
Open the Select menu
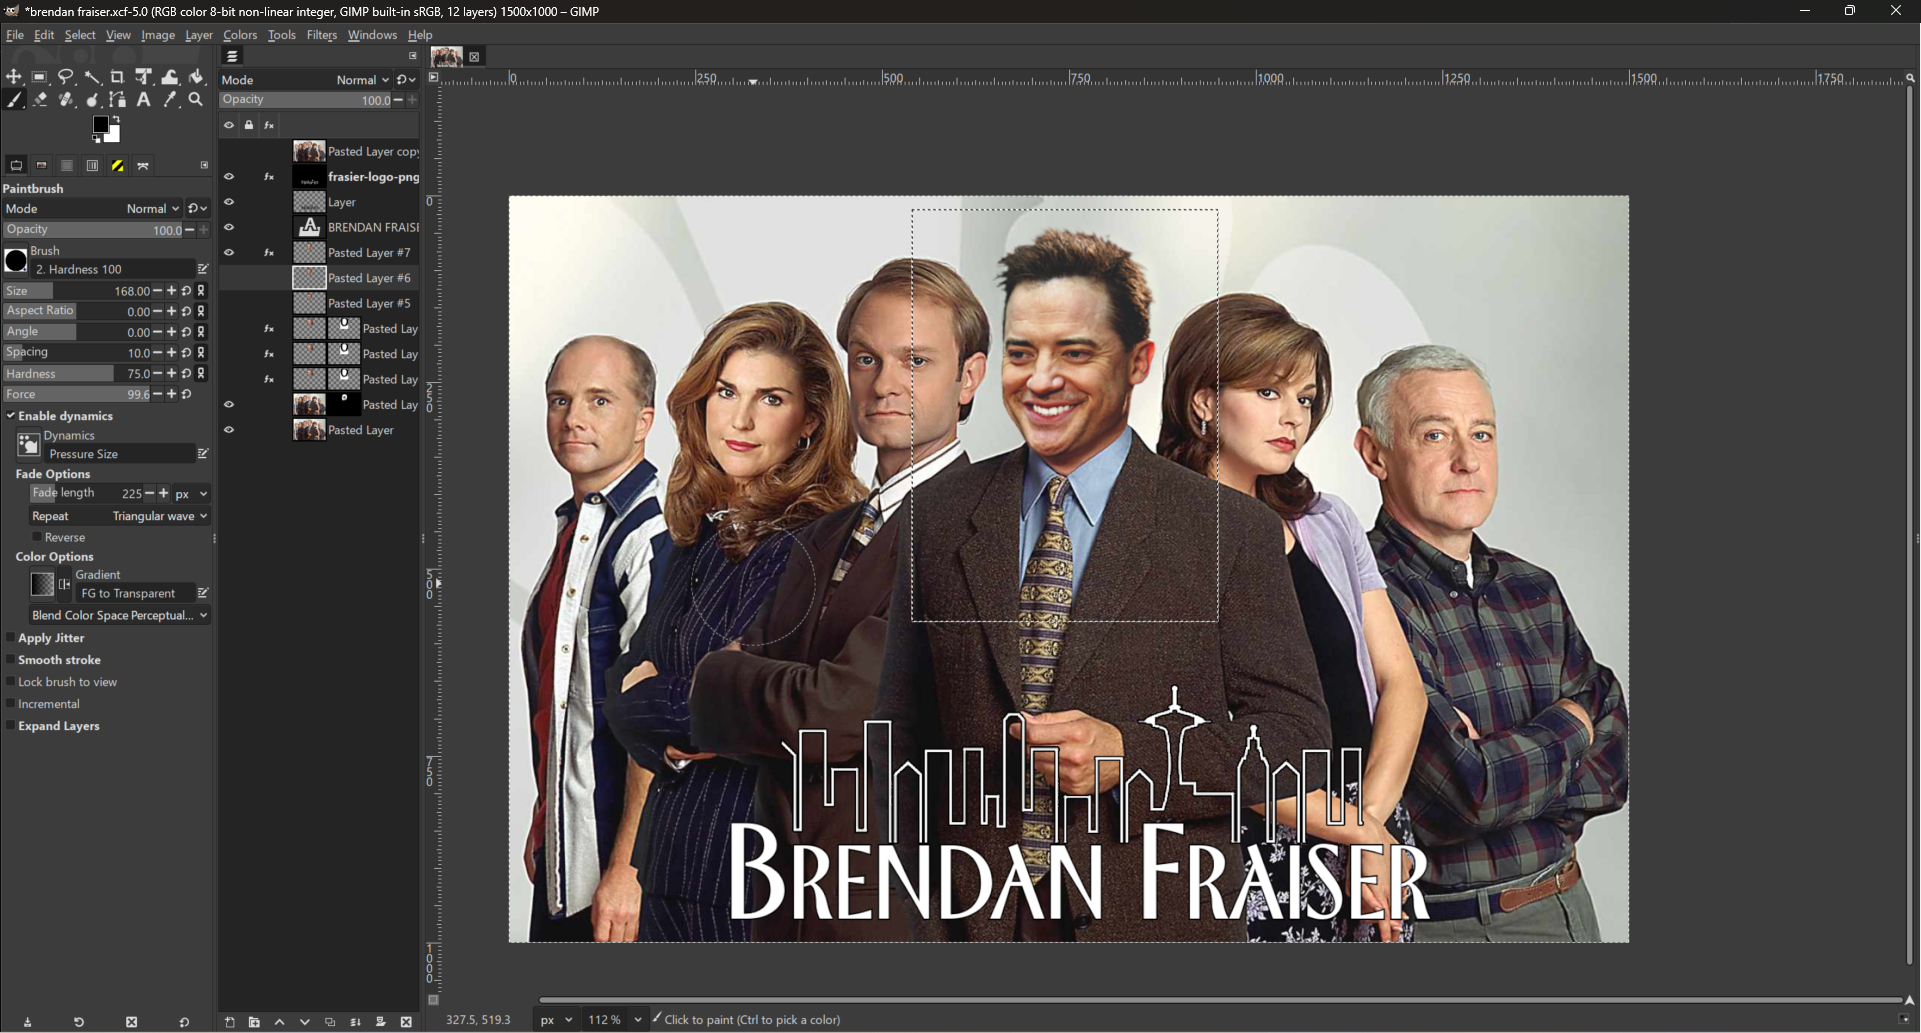click(x=80, y=35)
